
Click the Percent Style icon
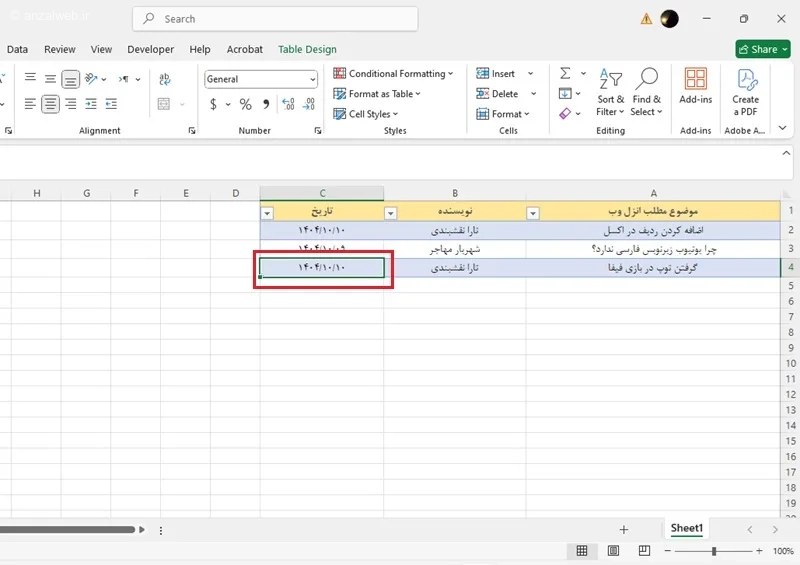tap(245, 105)
